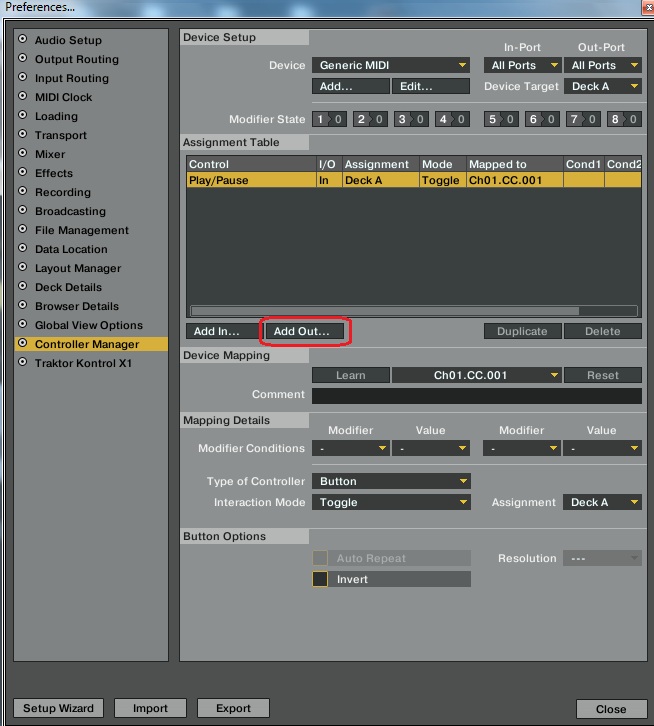Click the Mapped to column header
This screenshot has width=654, height=726.
click(x=514, y=164)
